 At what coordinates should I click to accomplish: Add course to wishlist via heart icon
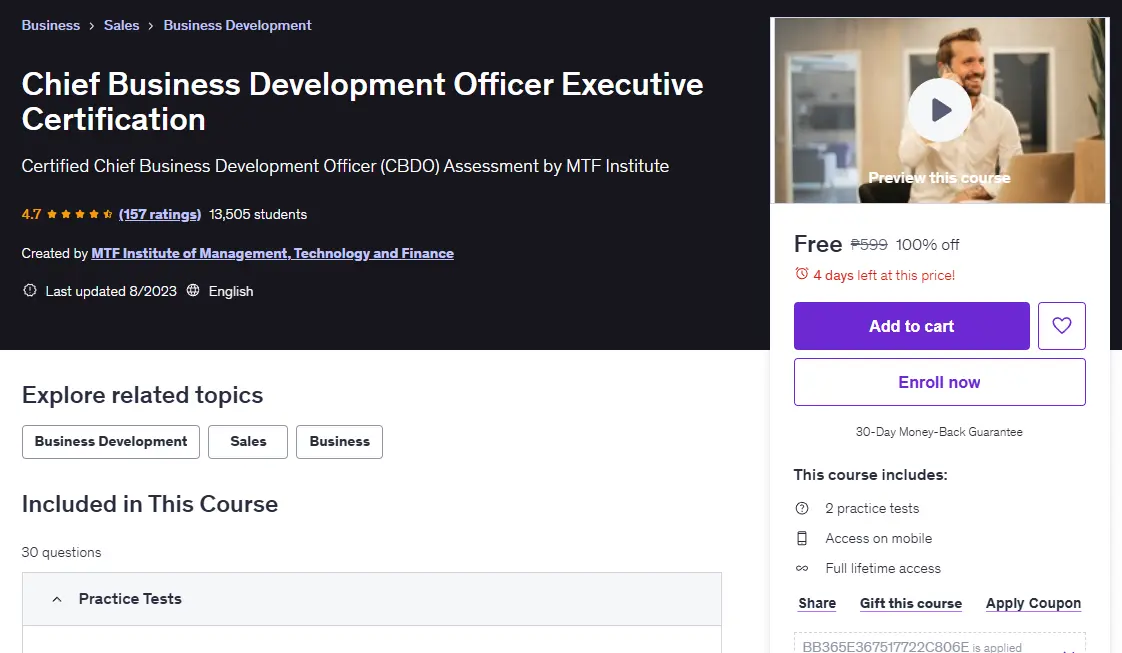coord(1061,326)
